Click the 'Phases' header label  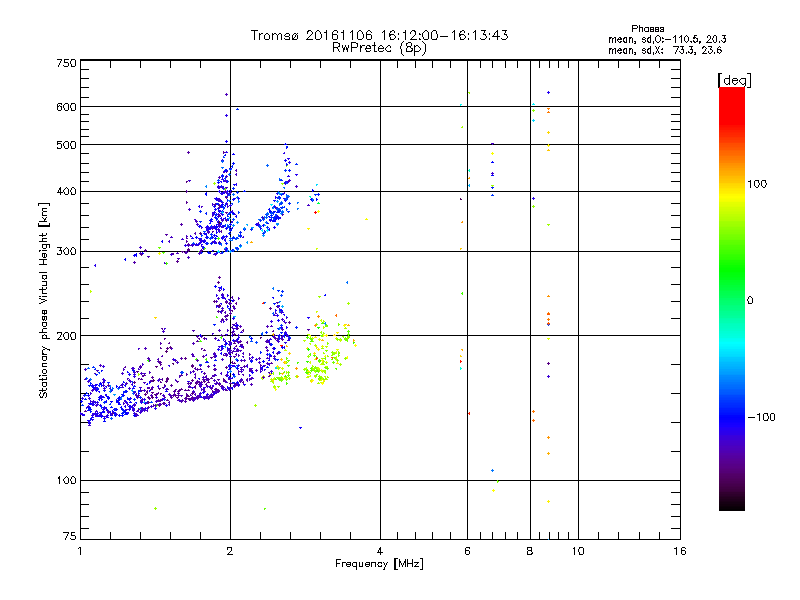pyautogui.click(x=647, y=29)
